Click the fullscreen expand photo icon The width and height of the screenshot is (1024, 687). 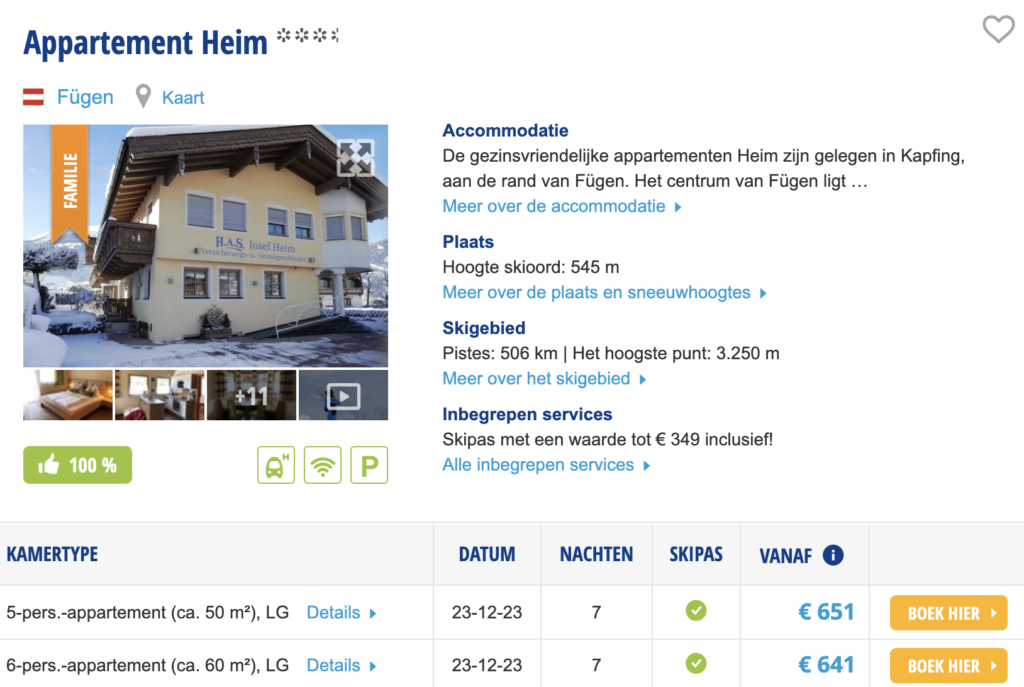[x=355, y=158]
